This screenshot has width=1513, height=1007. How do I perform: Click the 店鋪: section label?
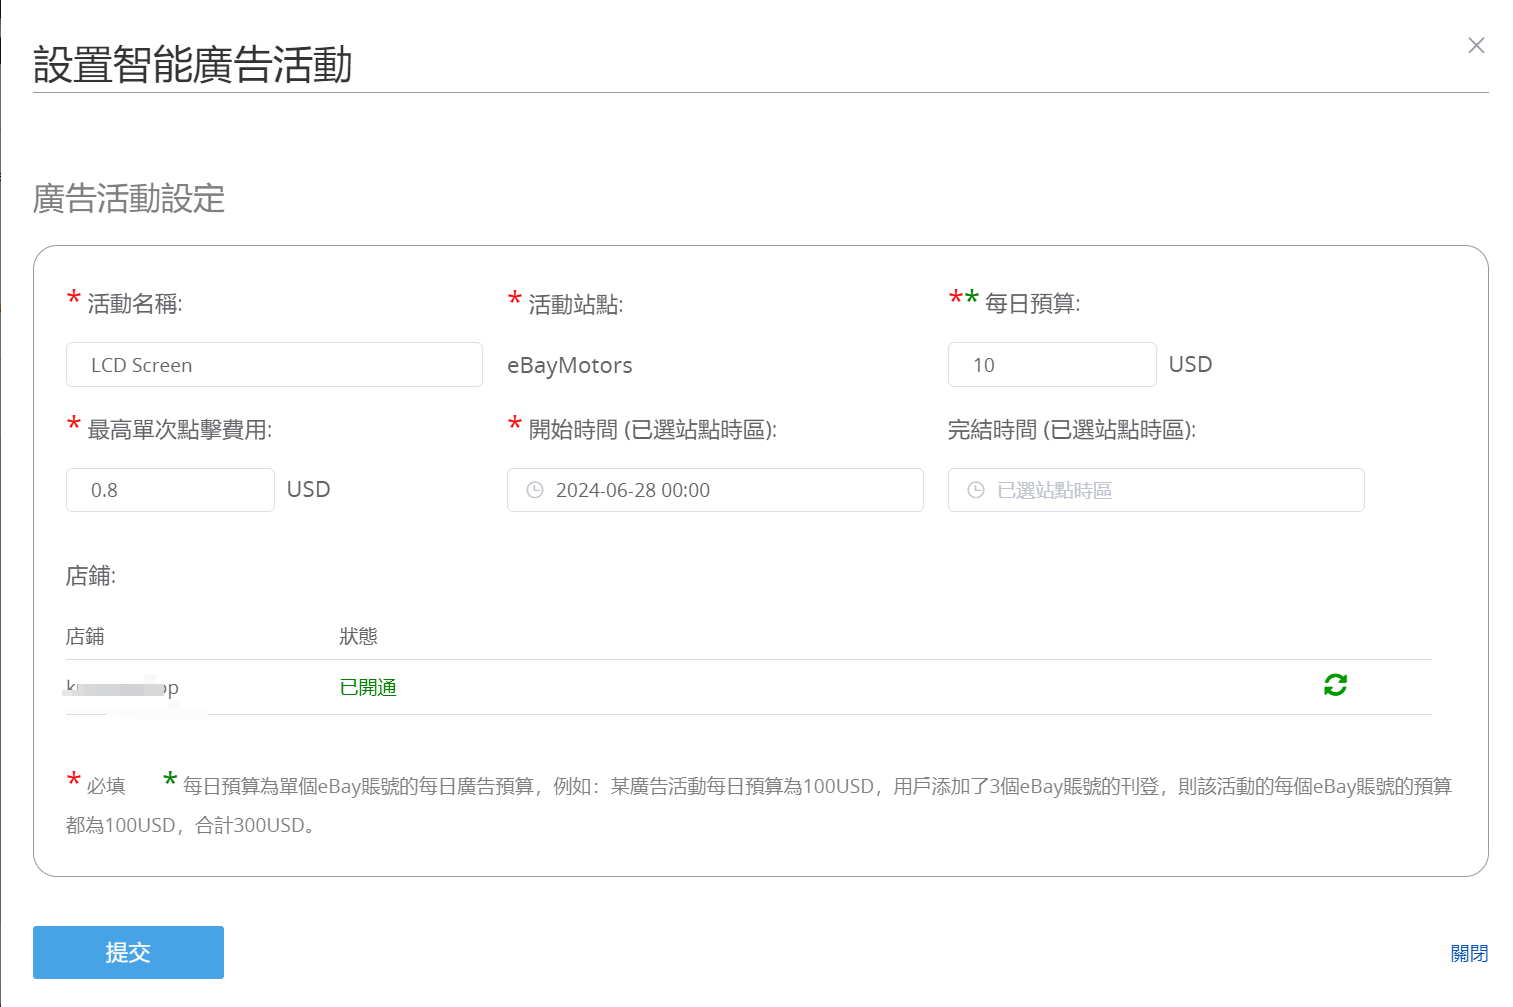click(x=91, y=576)
